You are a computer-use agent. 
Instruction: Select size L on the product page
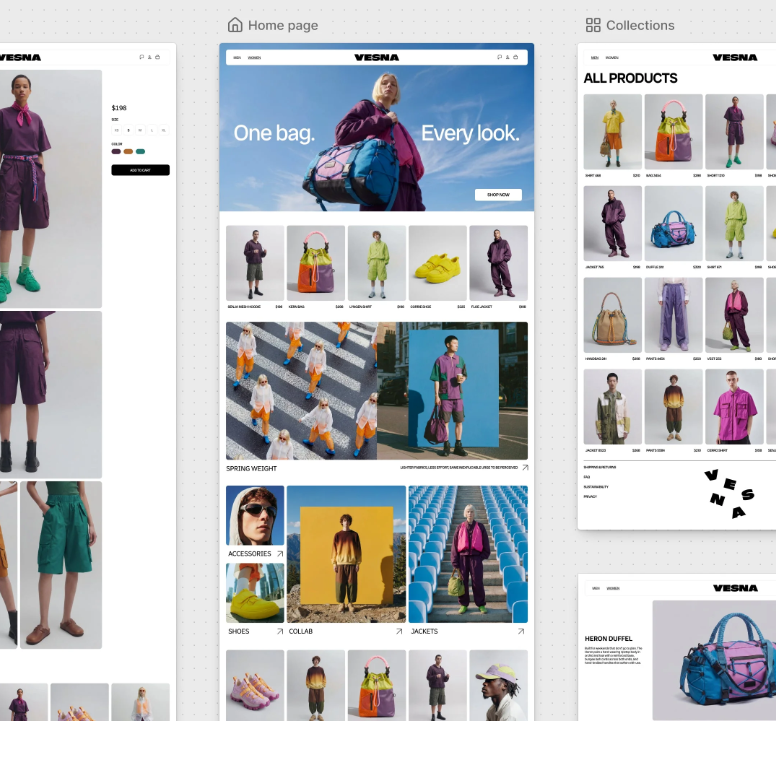pyautogui.click(x=152, y=130)
